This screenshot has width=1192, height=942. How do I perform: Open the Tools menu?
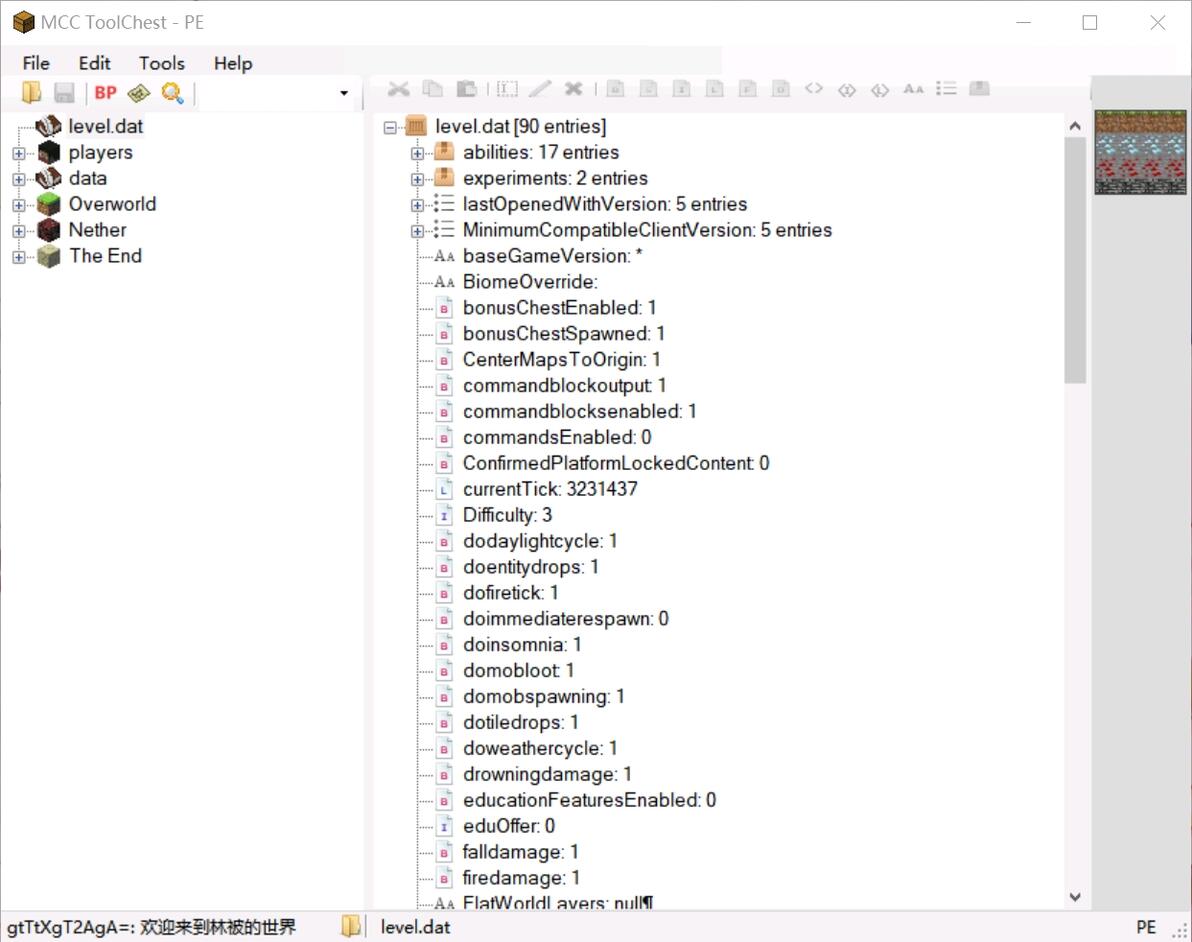pos(161,63)
